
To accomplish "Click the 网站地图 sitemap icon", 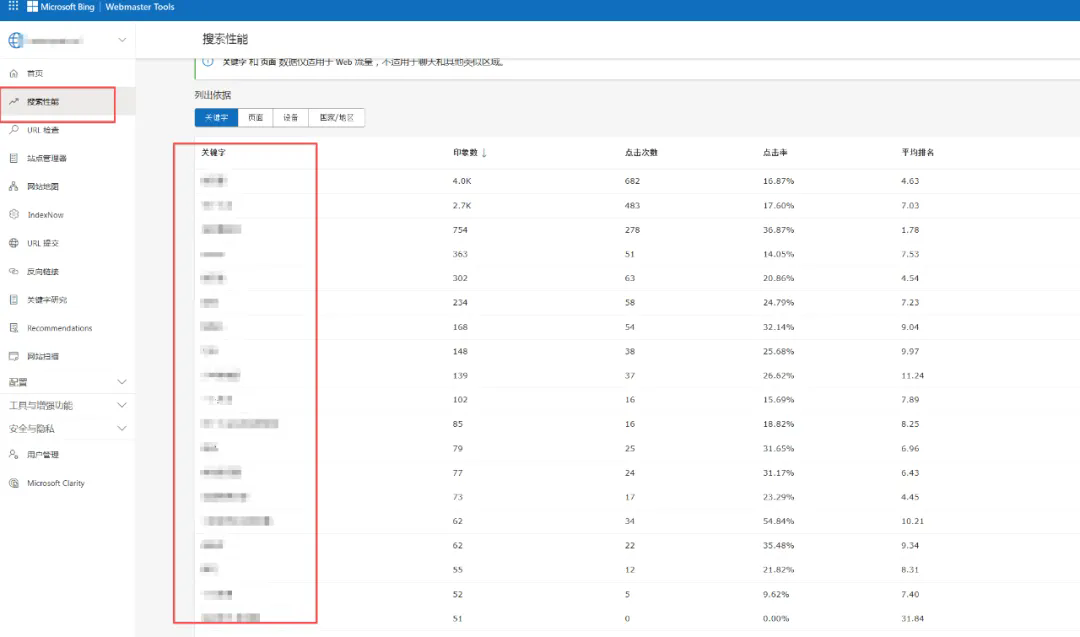I will tap(14, 187).
